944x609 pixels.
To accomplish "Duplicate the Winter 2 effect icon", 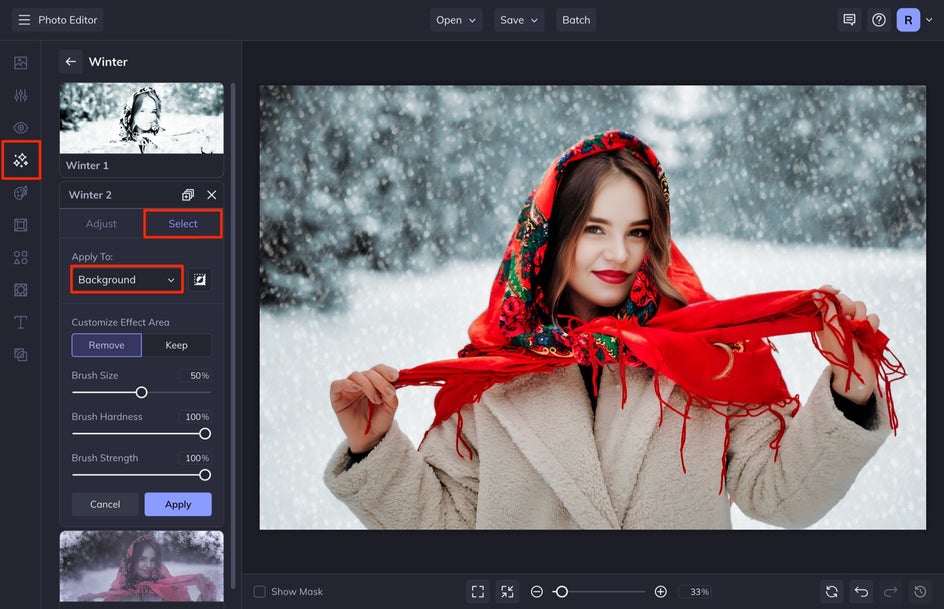I will 188,195.
